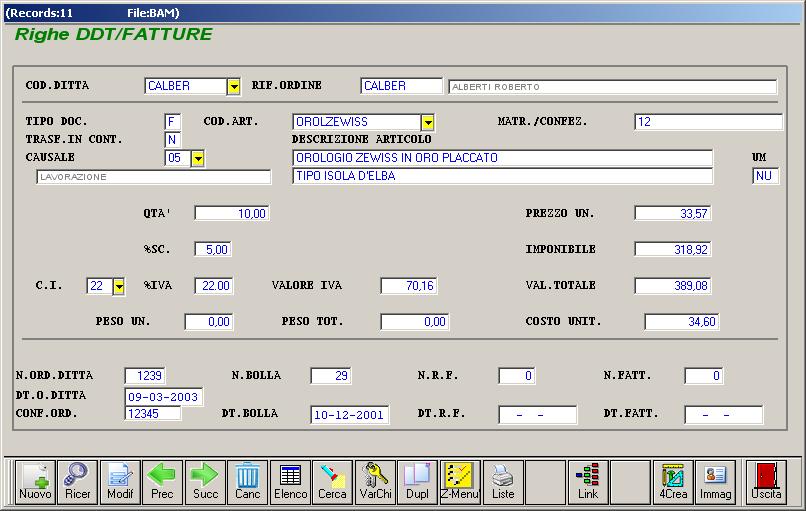The width and height of the screenshot is (806, 511).
Task: Click the Canc trash bin icon
Action: pyautogui.click(x=248, y=482)
